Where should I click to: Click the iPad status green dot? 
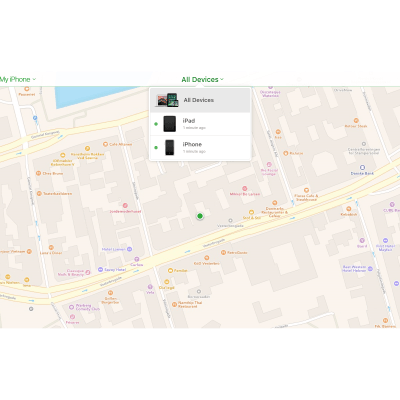click(156, 124)
